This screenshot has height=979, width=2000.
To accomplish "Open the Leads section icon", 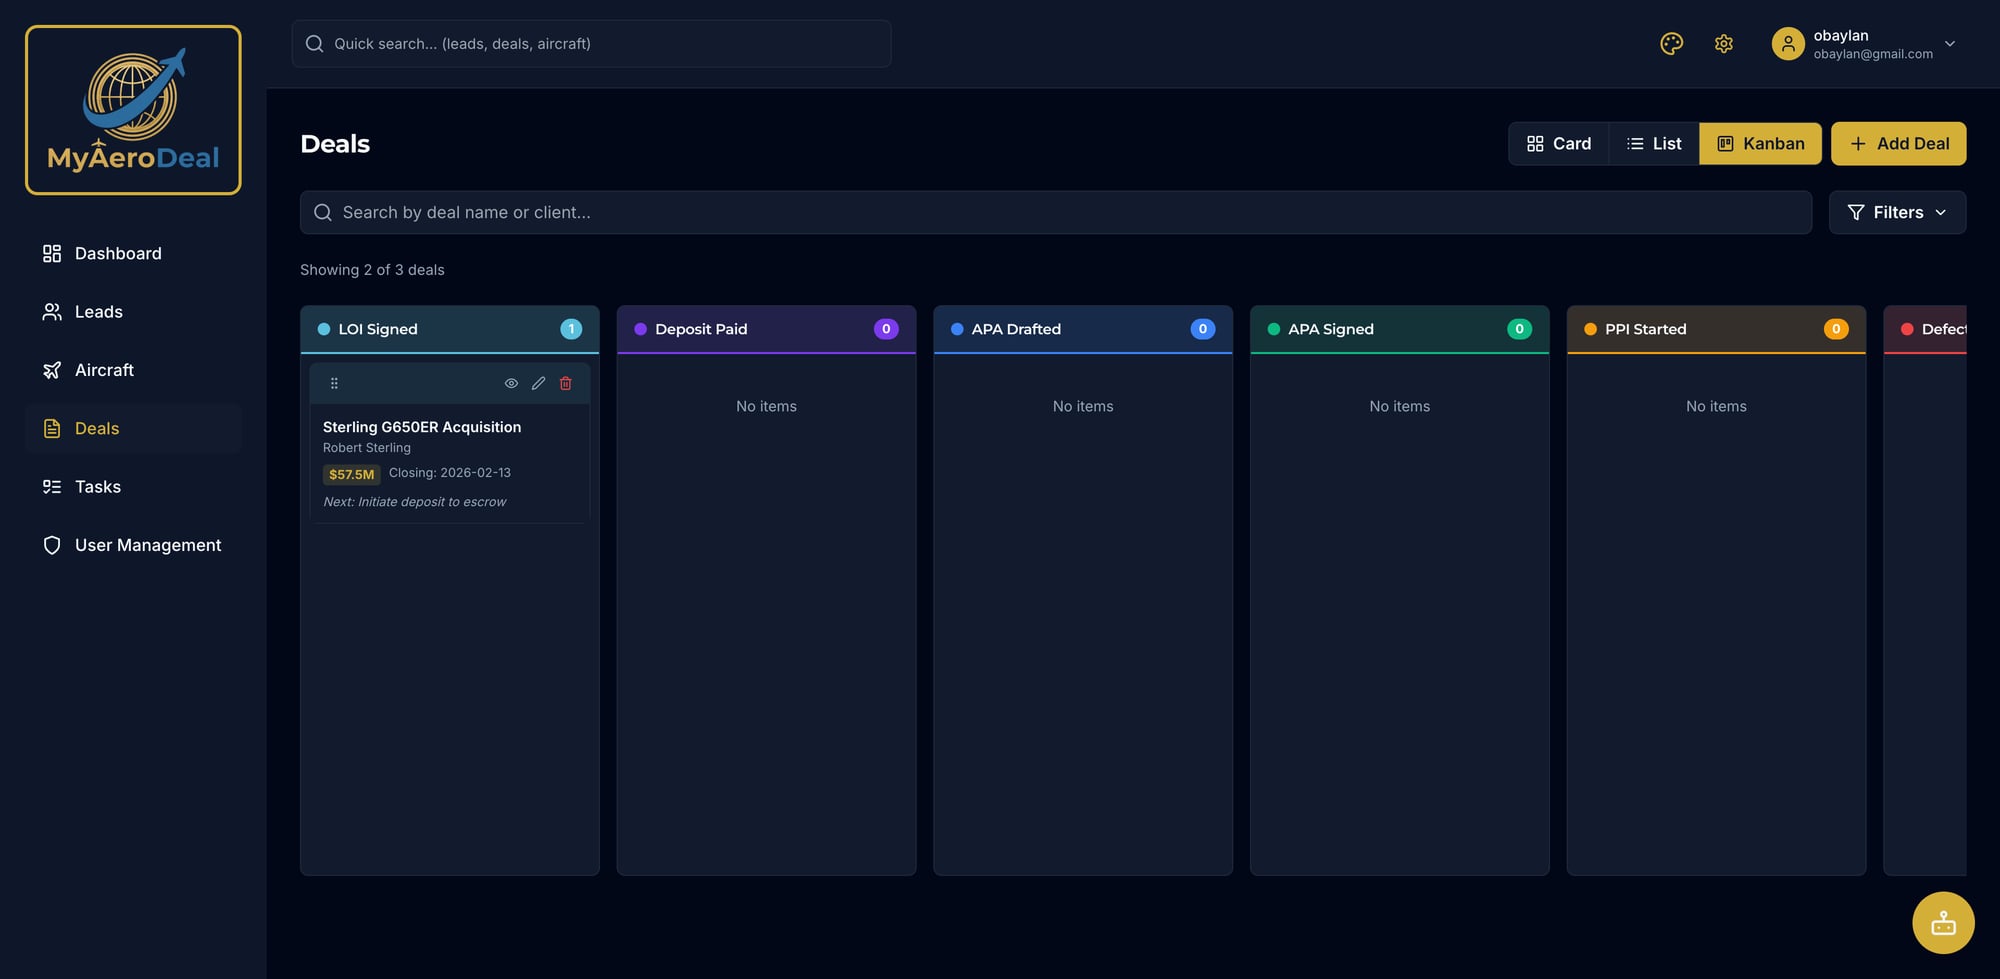I will tap(51, 311).
